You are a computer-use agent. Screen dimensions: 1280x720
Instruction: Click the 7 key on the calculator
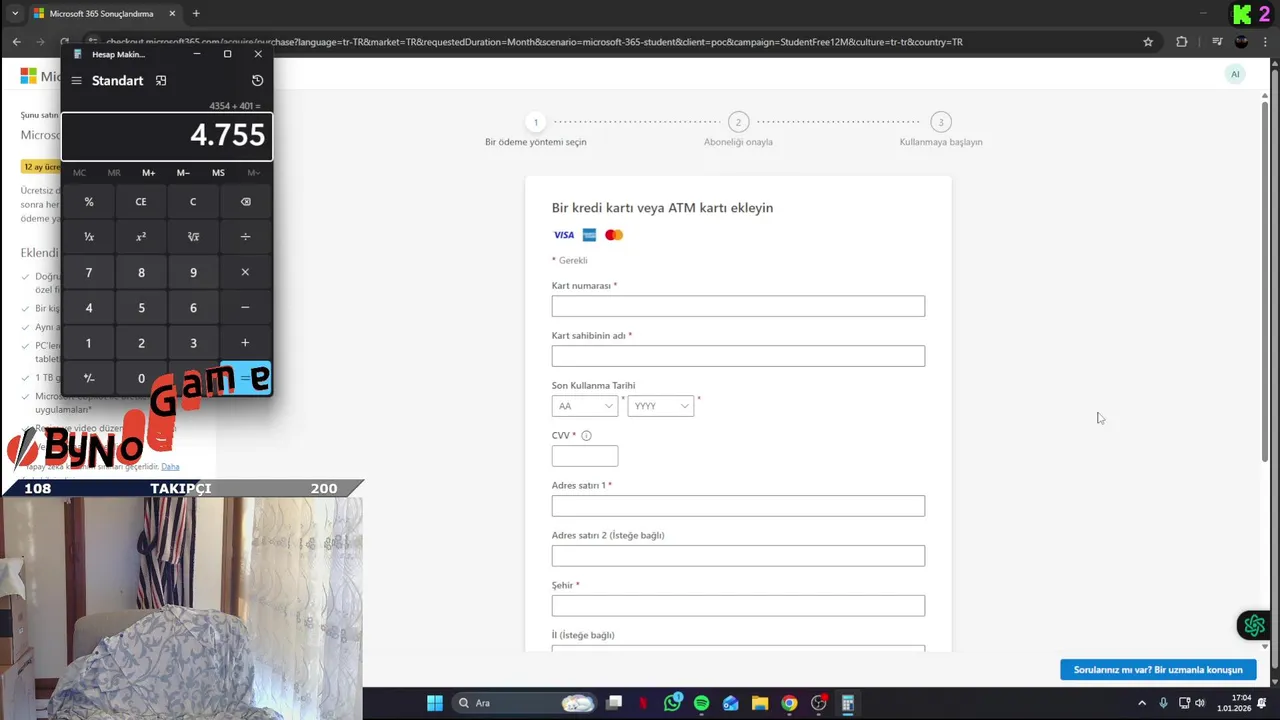pos(89,273)
